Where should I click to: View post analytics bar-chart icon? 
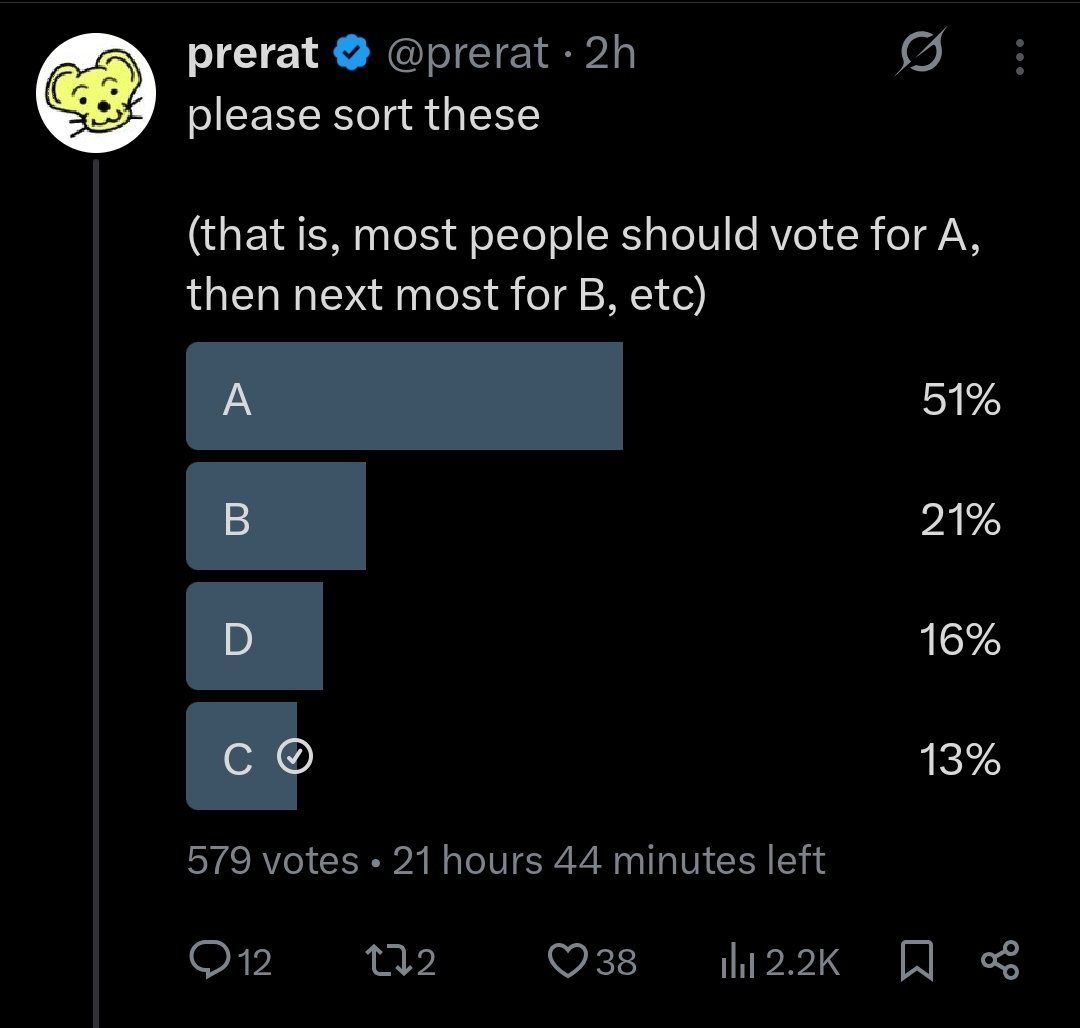pos(738,961)
